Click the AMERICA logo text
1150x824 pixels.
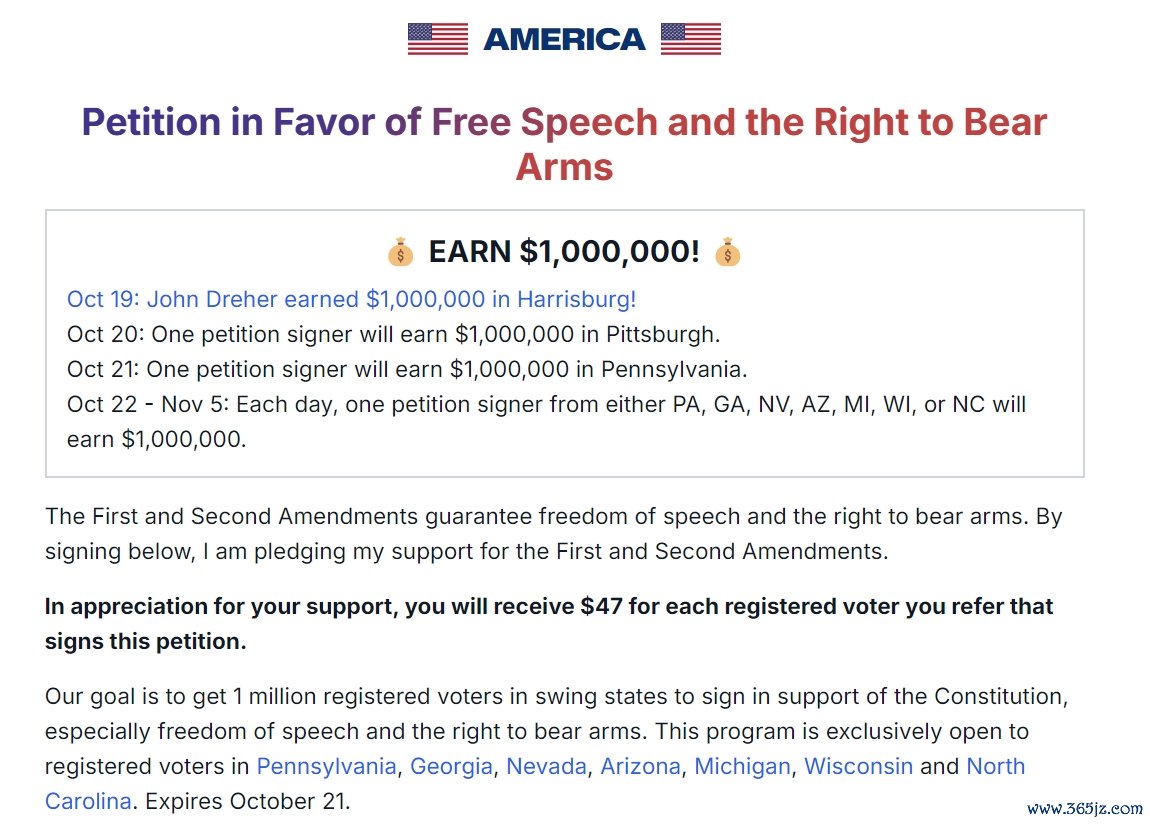coord(564,40)
